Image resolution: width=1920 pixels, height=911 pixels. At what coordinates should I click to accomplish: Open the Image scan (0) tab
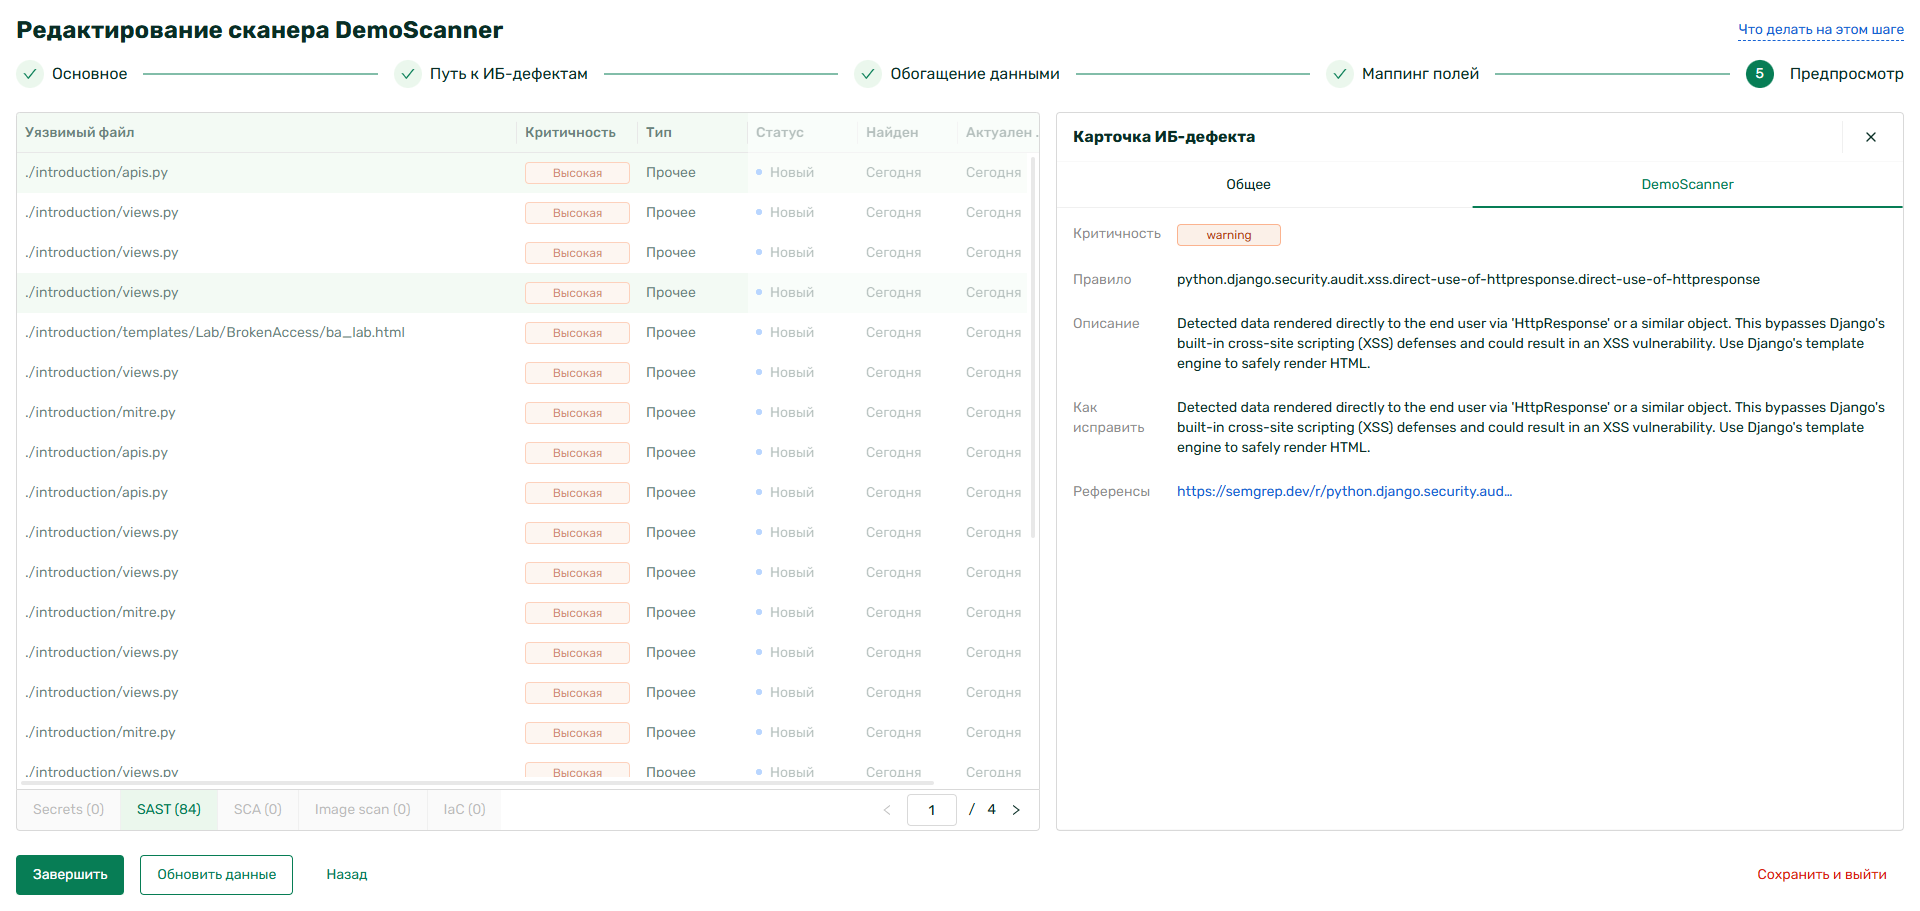(363, 810)
